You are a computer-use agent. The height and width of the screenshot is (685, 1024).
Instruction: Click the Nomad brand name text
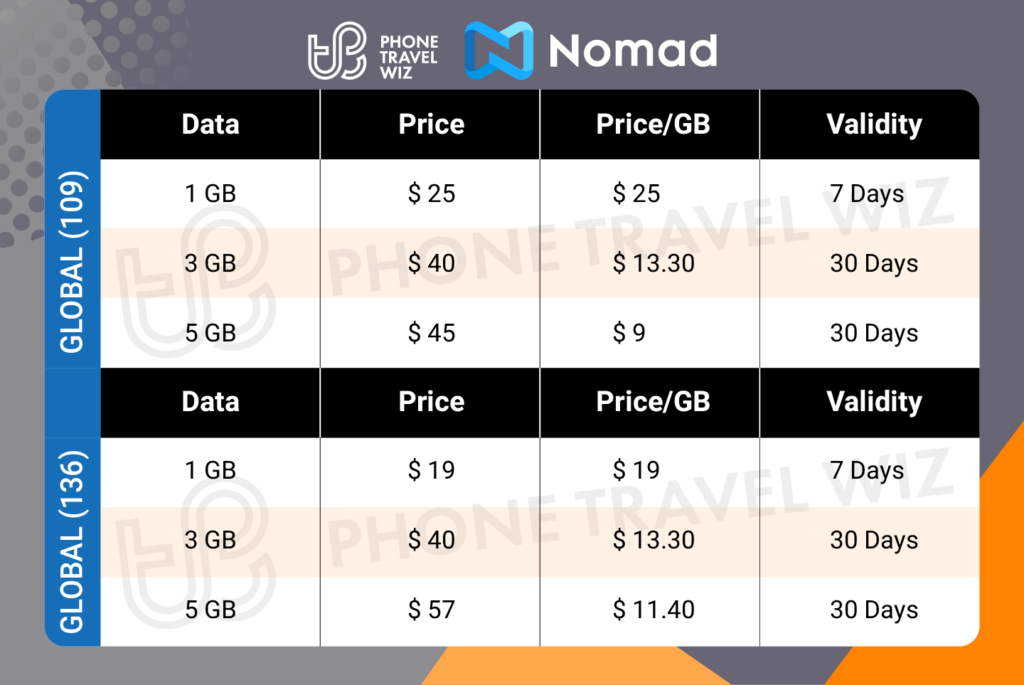tap(632, 50)
